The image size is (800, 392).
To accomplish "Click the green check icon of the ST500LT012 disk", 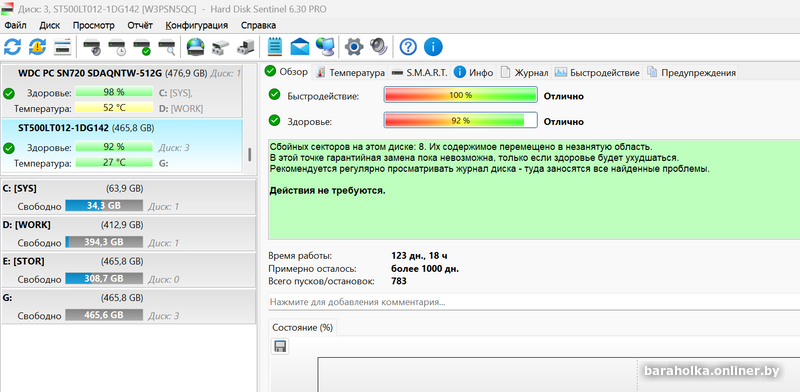I will (x=8, y=149).
